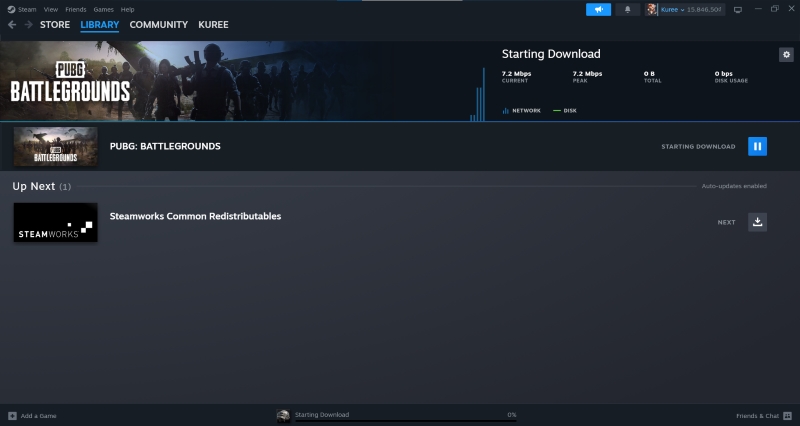800x426 pixels.
Task: Download Steamworks Common Redistributables now
Action: [757, 222]
